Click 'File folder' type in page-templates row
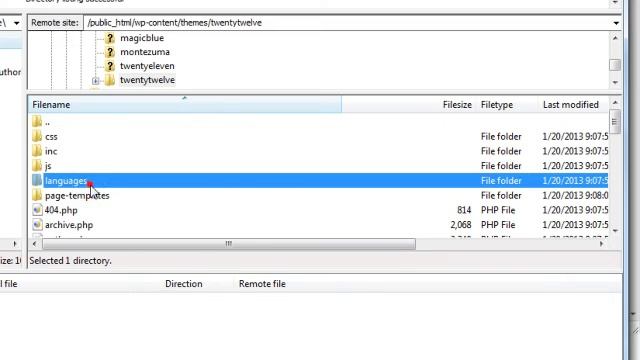The image size is (640, 360). (x=501, y=196)
